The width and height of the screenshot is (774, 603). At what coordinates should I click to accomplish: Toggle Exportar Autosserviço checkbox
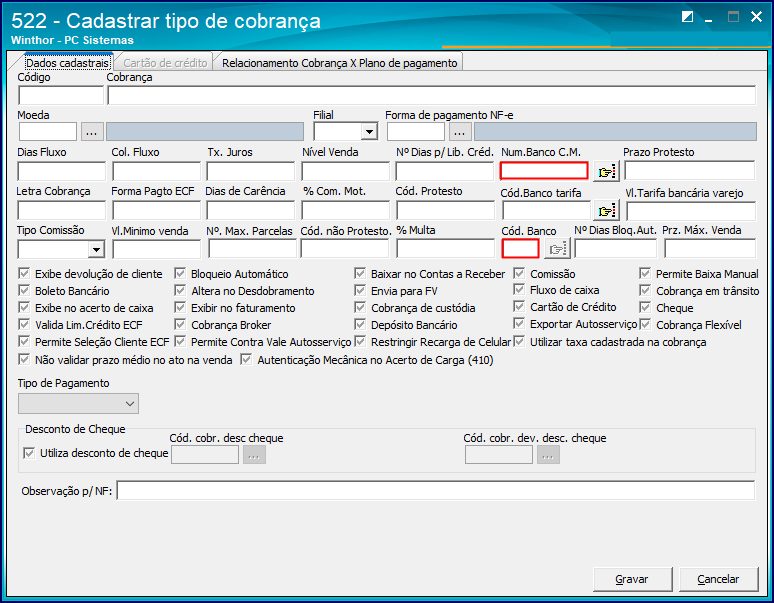pyautogui.click(x=519, y=324)
